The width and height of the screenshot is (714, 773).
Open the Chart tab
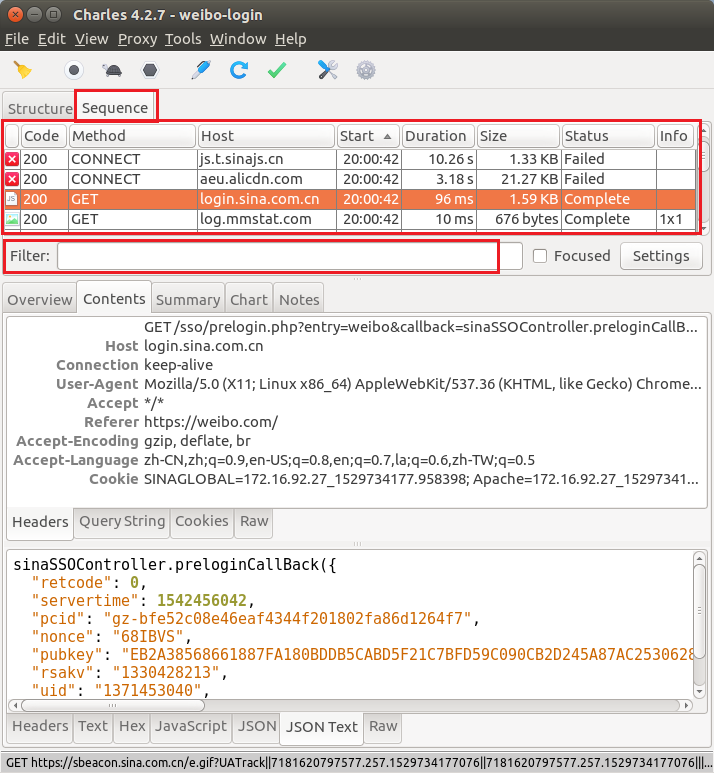(249, 300)
